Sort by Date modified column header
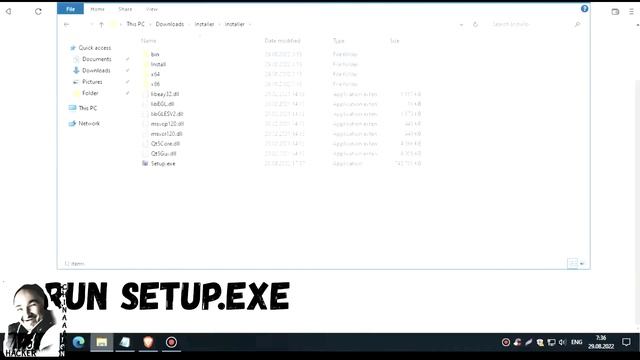Viewport: 640px width, 360px height. point(282,41)
